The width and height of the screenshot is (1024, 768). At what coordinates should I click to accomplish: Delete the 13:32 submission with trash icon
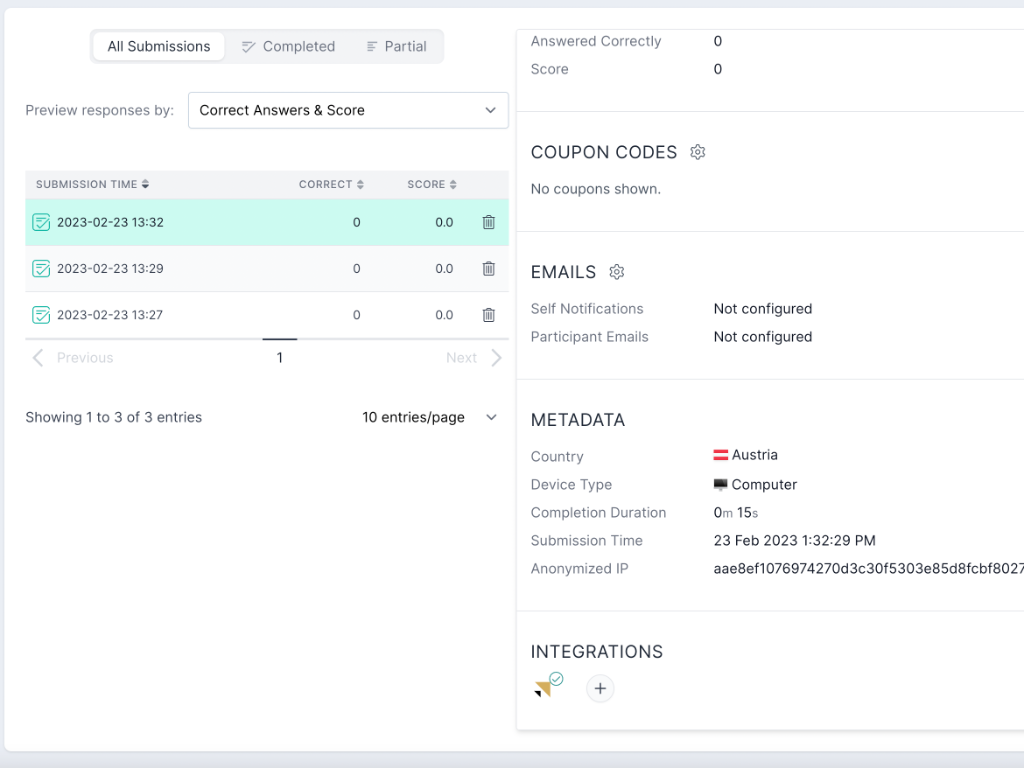tap(488, 222)
